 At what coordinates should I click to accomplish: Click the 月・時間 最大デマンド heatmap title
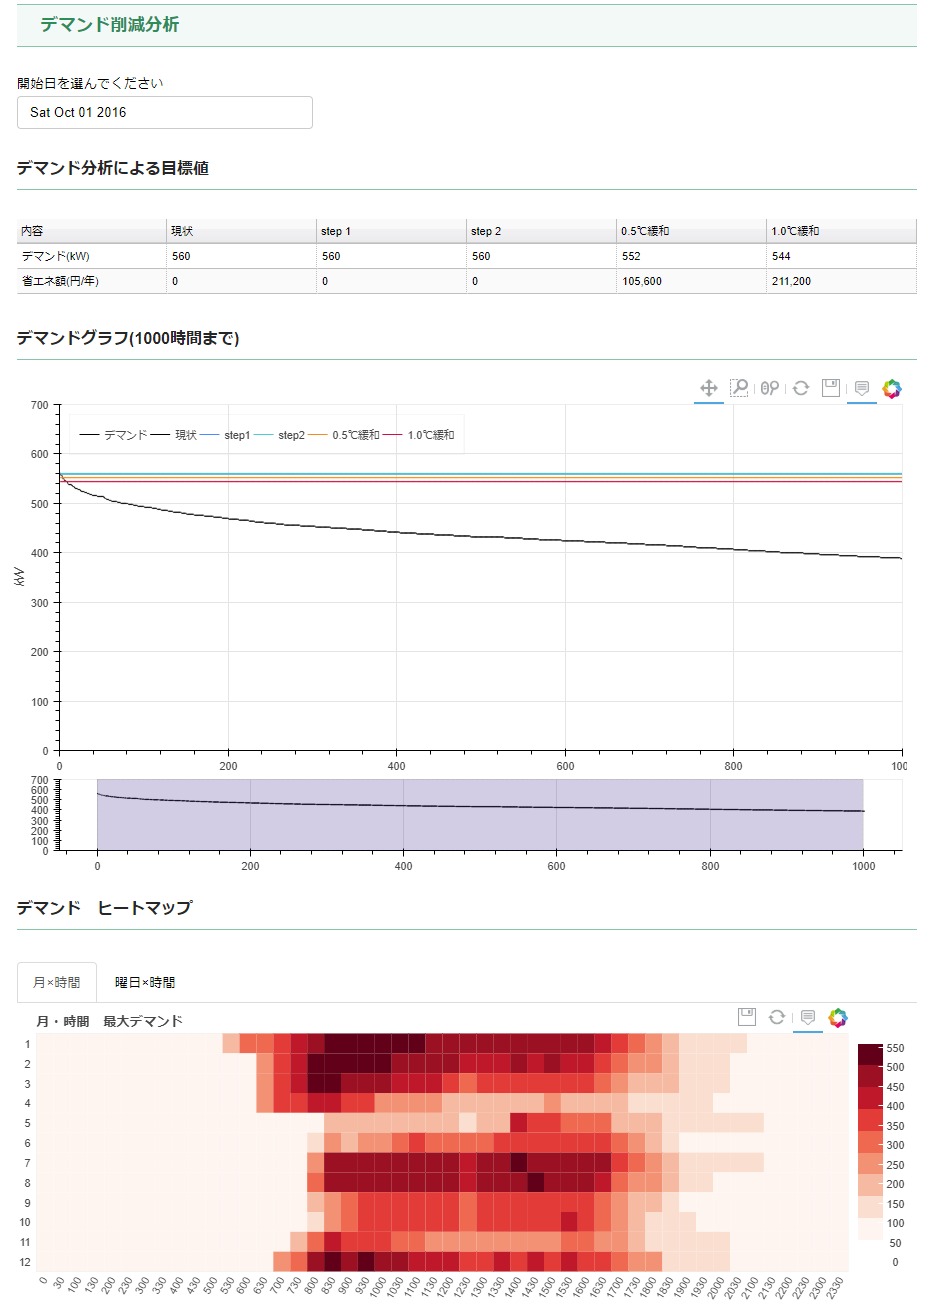point(110,1021)
